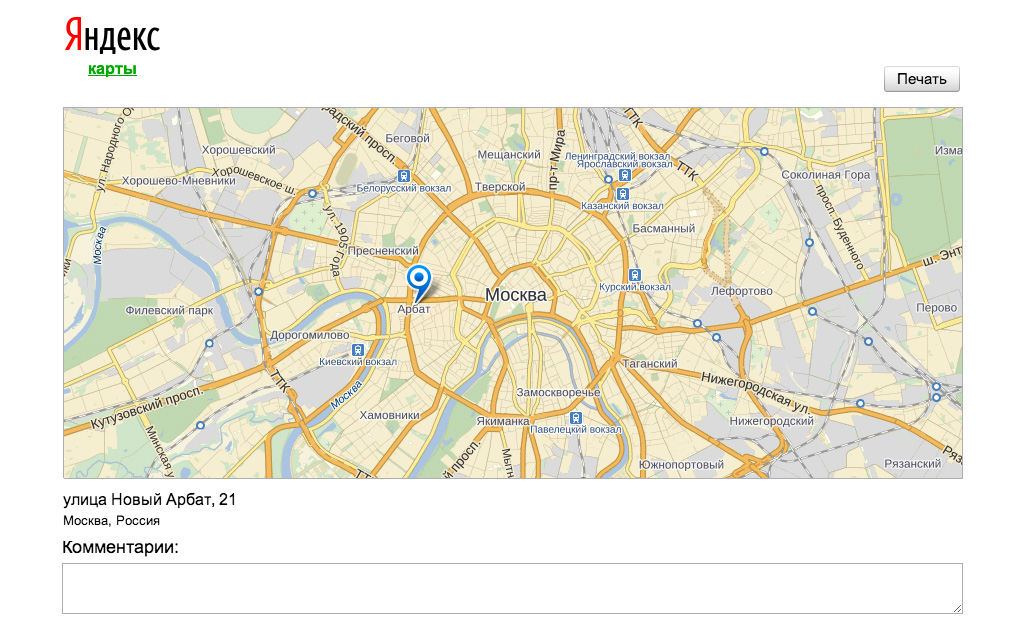Click the blue station circle near Соколиная Гора
Image resolution: width=1024 pixels, height=621 pixels.
(x=764, y=152)
